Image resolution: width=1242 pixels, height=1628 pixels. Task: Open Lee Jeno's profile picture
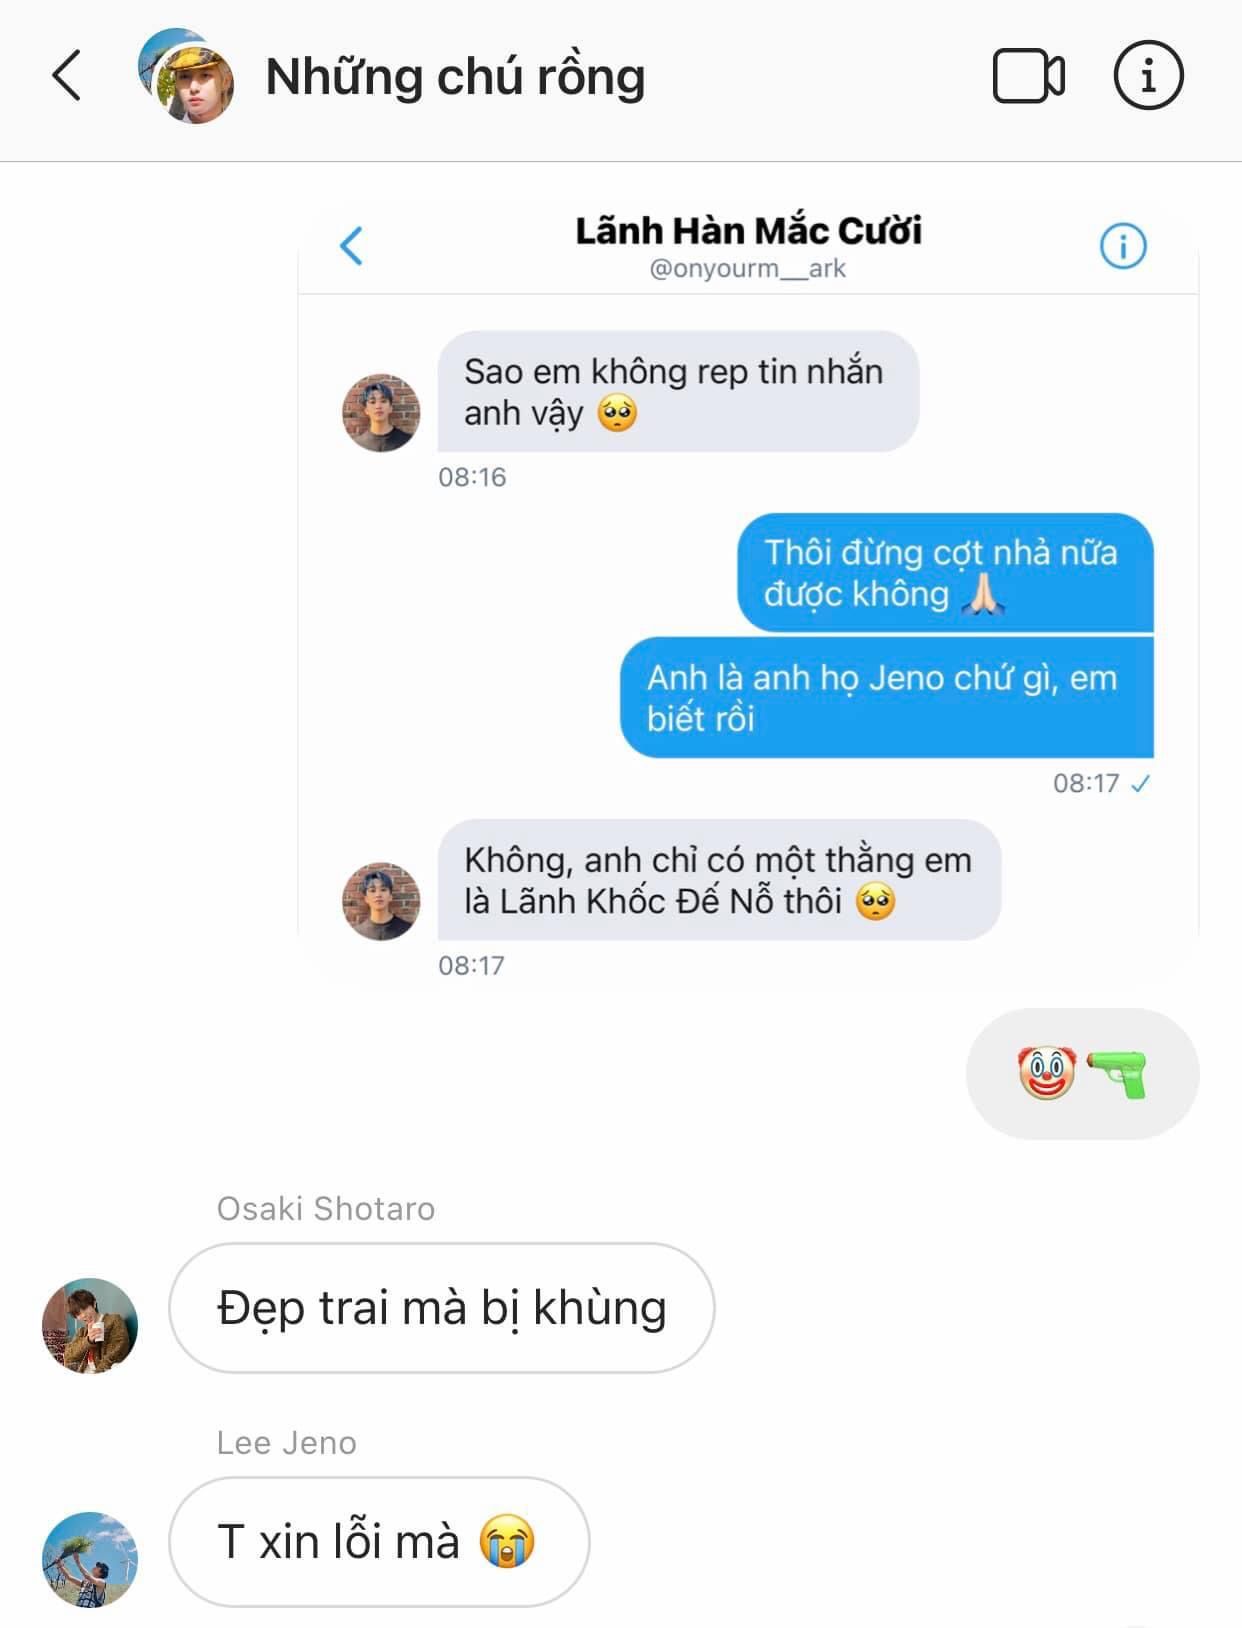tap(90, 1559)
